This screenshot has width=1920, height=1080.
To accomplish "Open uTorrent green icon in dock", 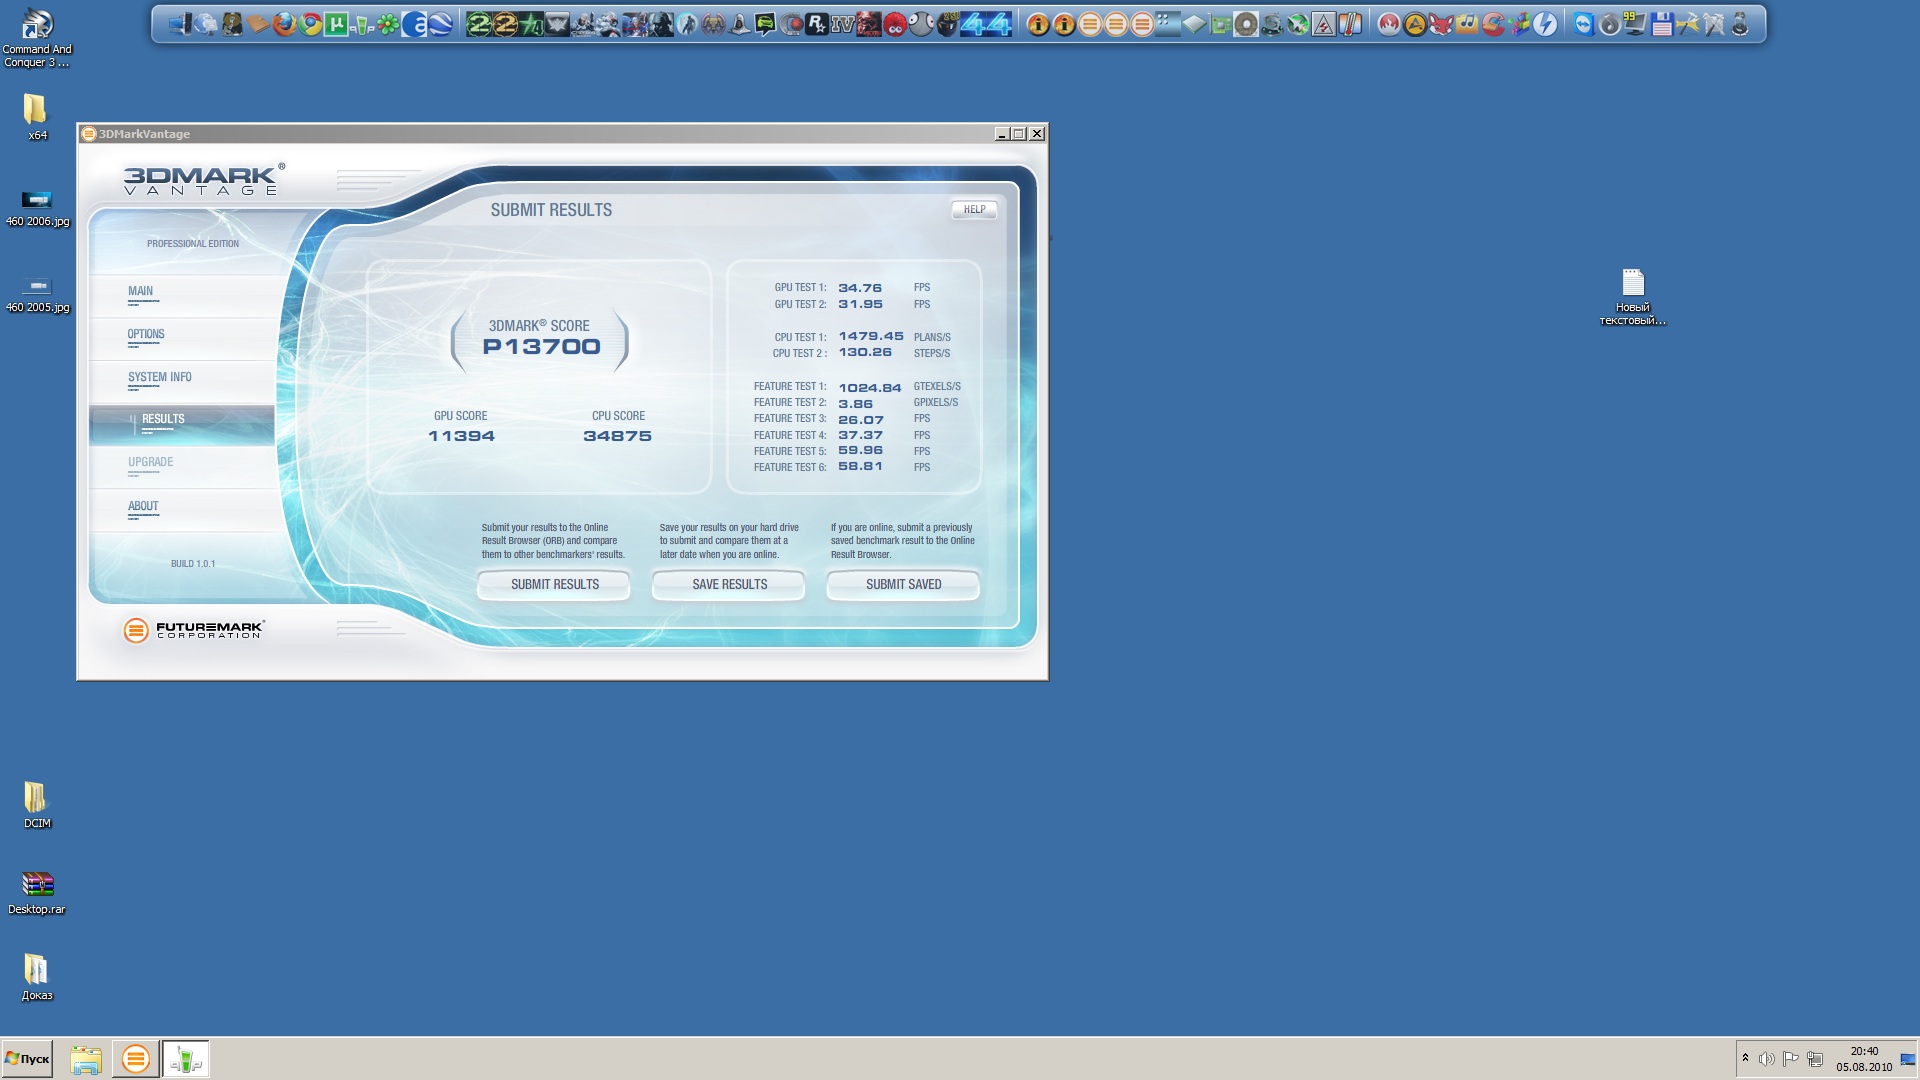I will click(336, 24).
